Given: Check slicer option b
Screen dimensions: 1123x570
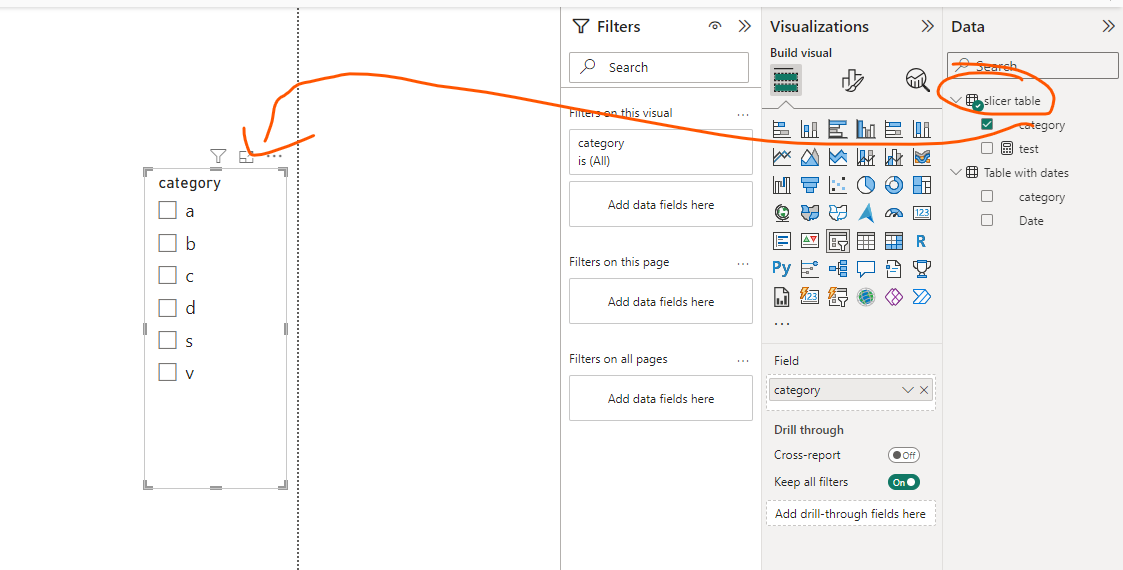Looking at the screenshot, I should point(168,243).
